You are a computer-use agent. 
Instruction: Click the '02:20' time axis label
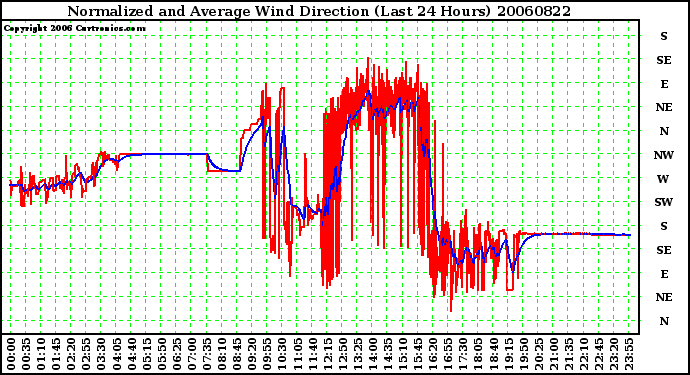click(x=71, y=354)
